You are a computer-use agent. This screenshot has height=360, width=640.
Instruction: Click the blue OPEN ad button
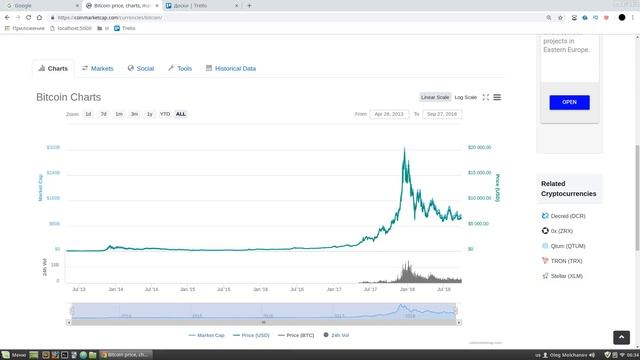click(569, 102)
